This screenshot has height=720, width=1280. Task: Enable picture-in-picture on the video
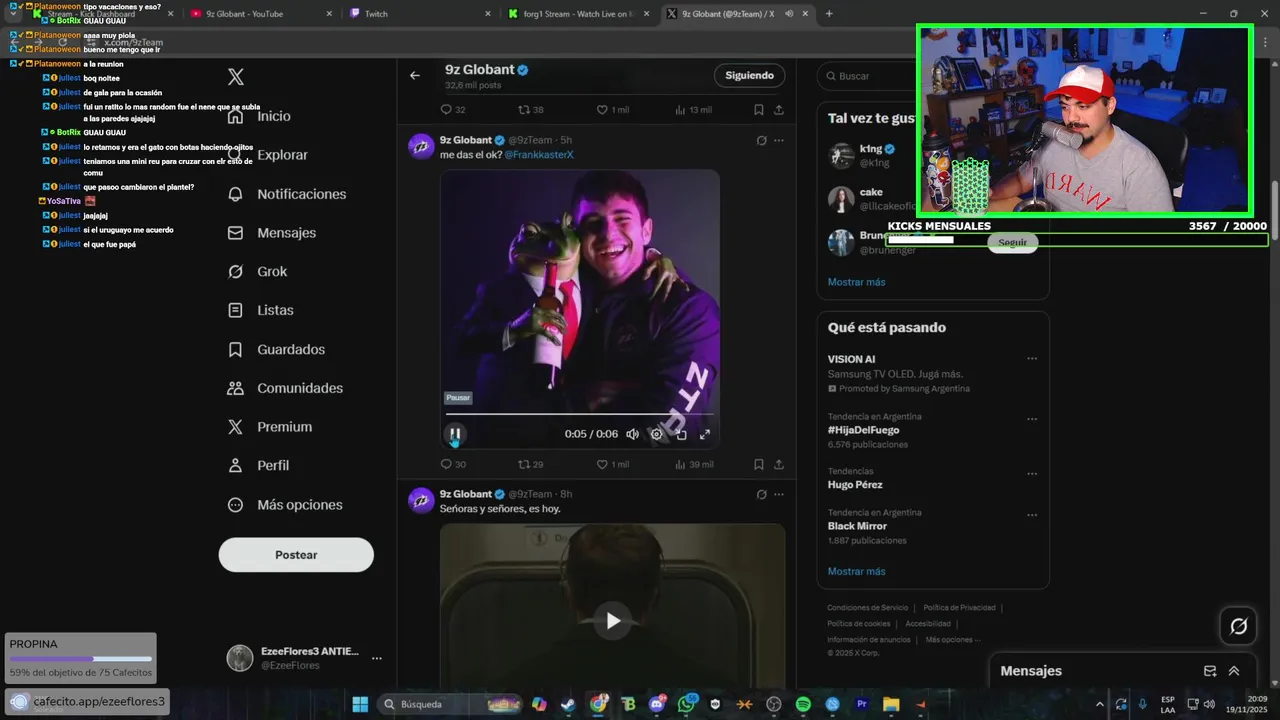coord(681,434)
